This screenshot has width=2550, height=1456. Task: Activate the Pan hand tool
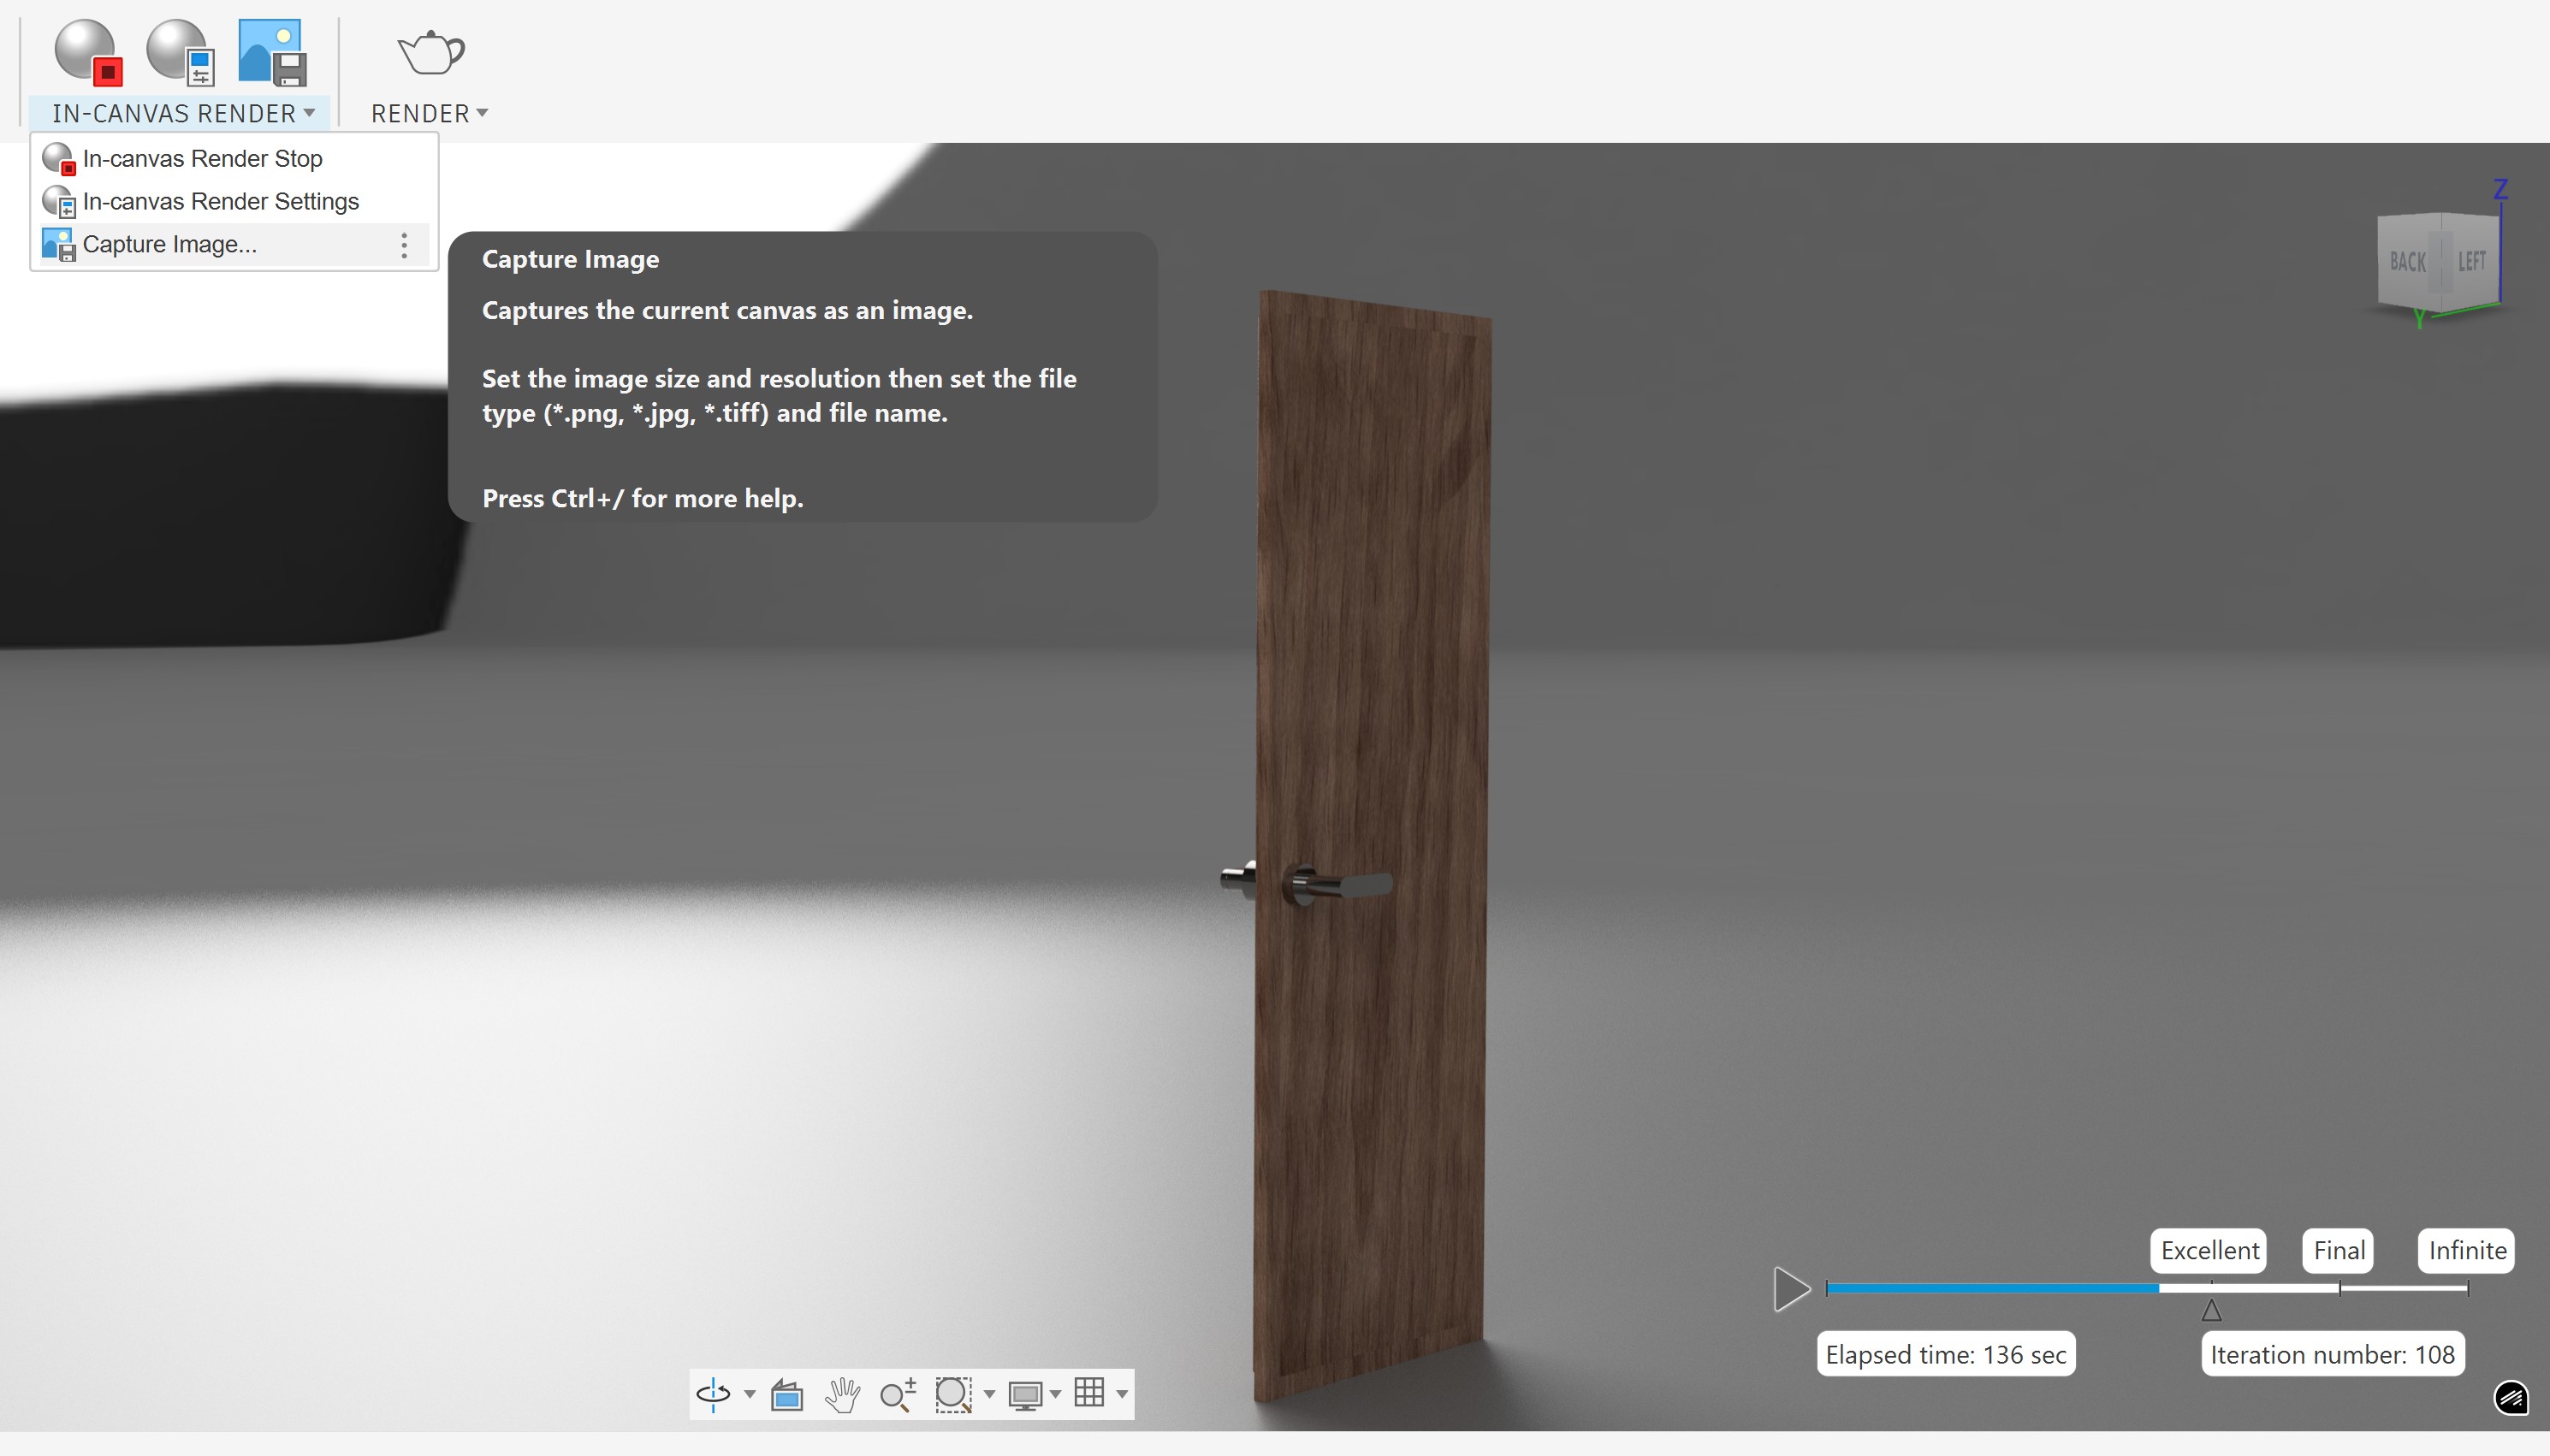click(842, 1393)
